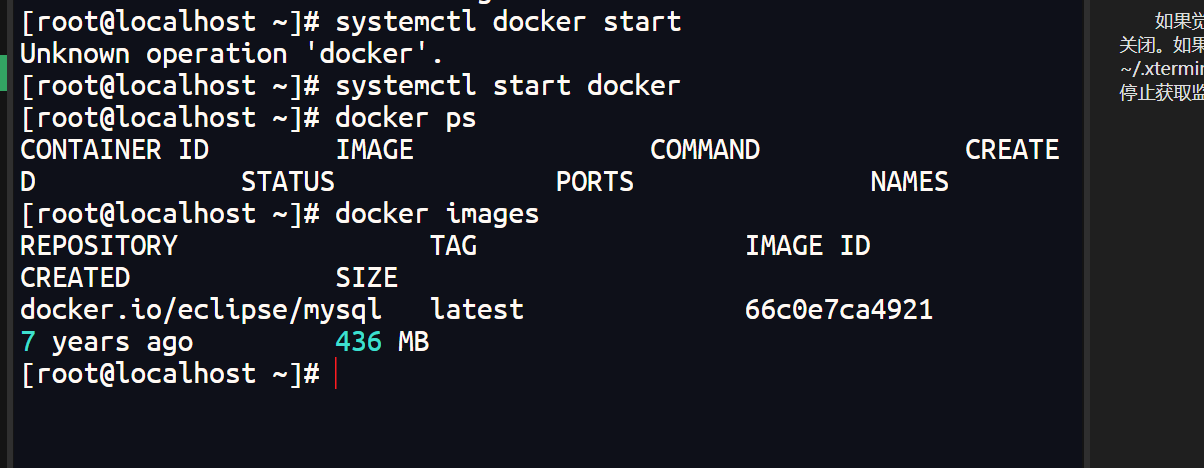Click the 'docker images' command text

(437, 214)
